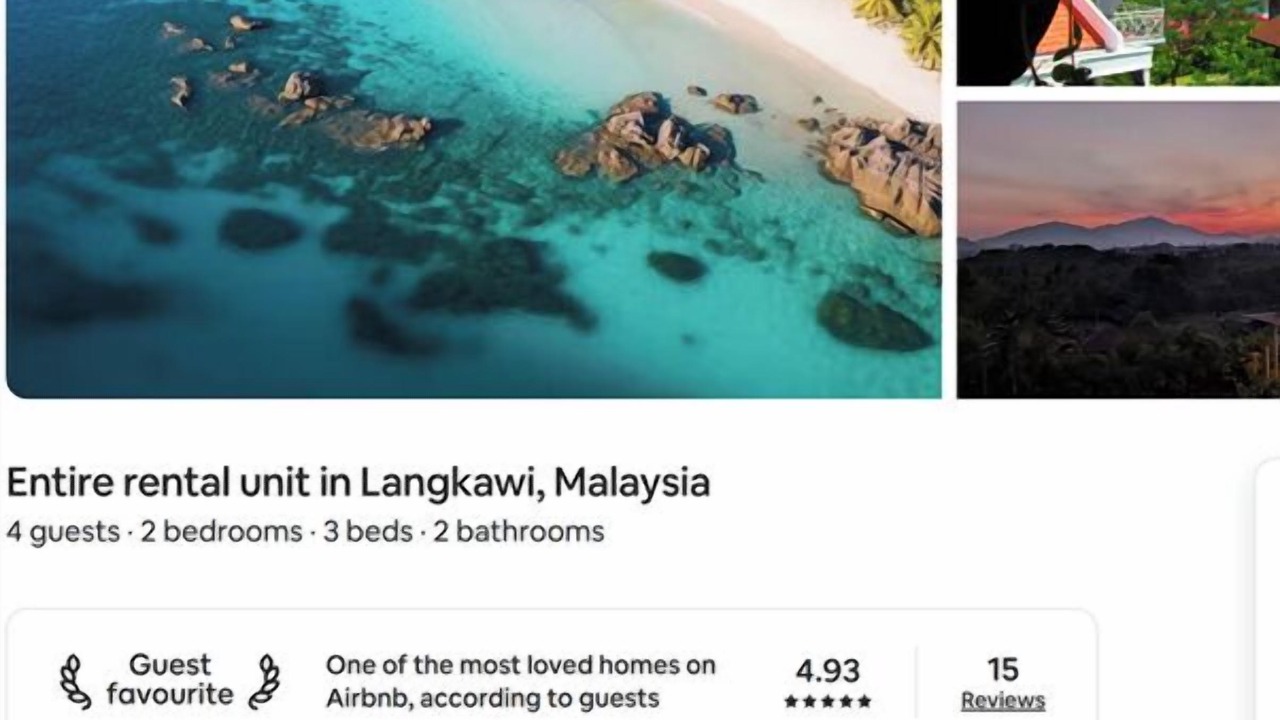Click the "Guest favourite" badge label

(170, 679)
